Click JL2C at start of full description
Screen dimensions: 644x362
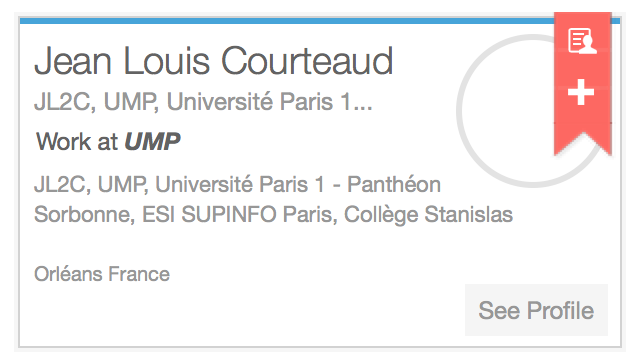point(62,184)
